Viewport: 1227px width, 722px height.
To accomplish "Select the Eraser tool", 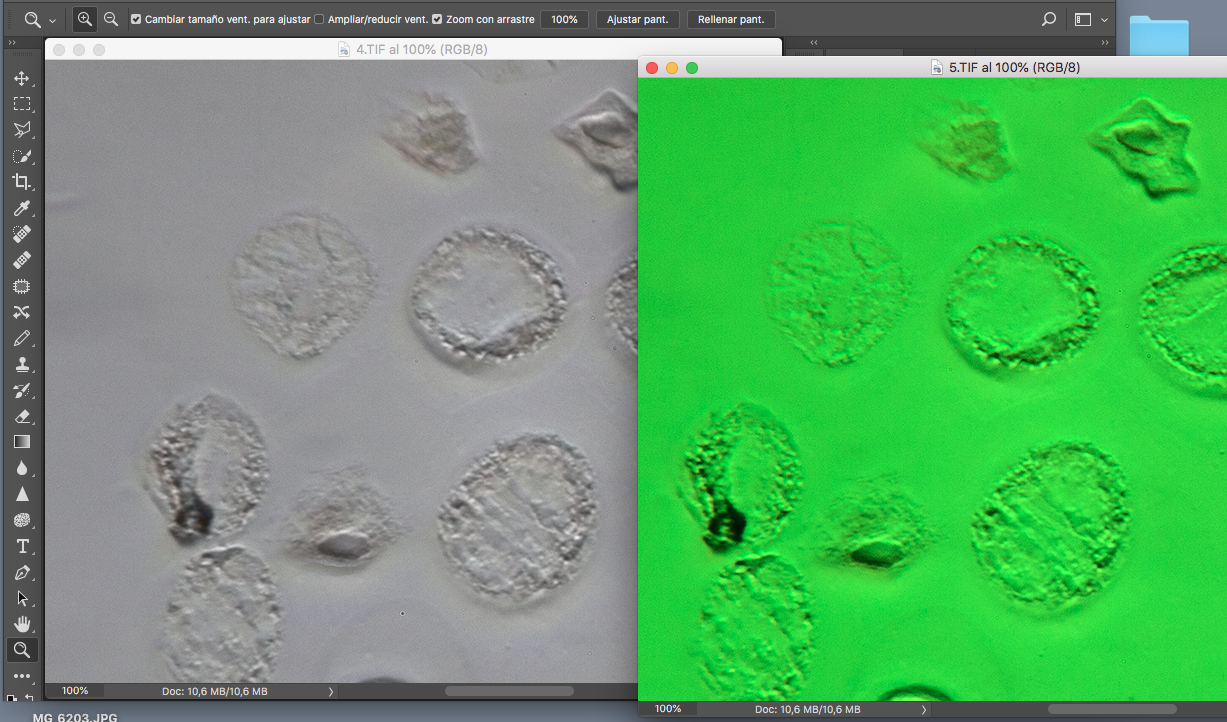I will click(x=22, y=416).
